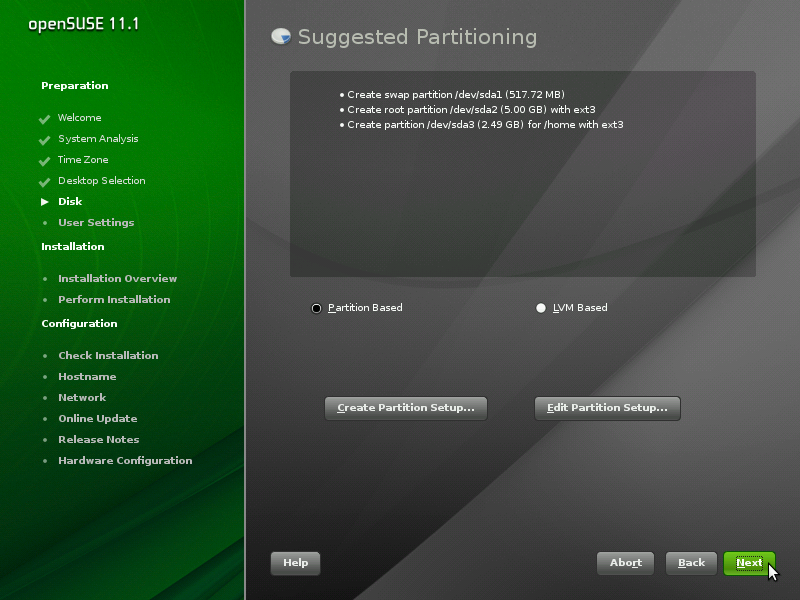Select the Time Zone step
This screenshot has width=800, height=600.
click(x=83, y=160)
